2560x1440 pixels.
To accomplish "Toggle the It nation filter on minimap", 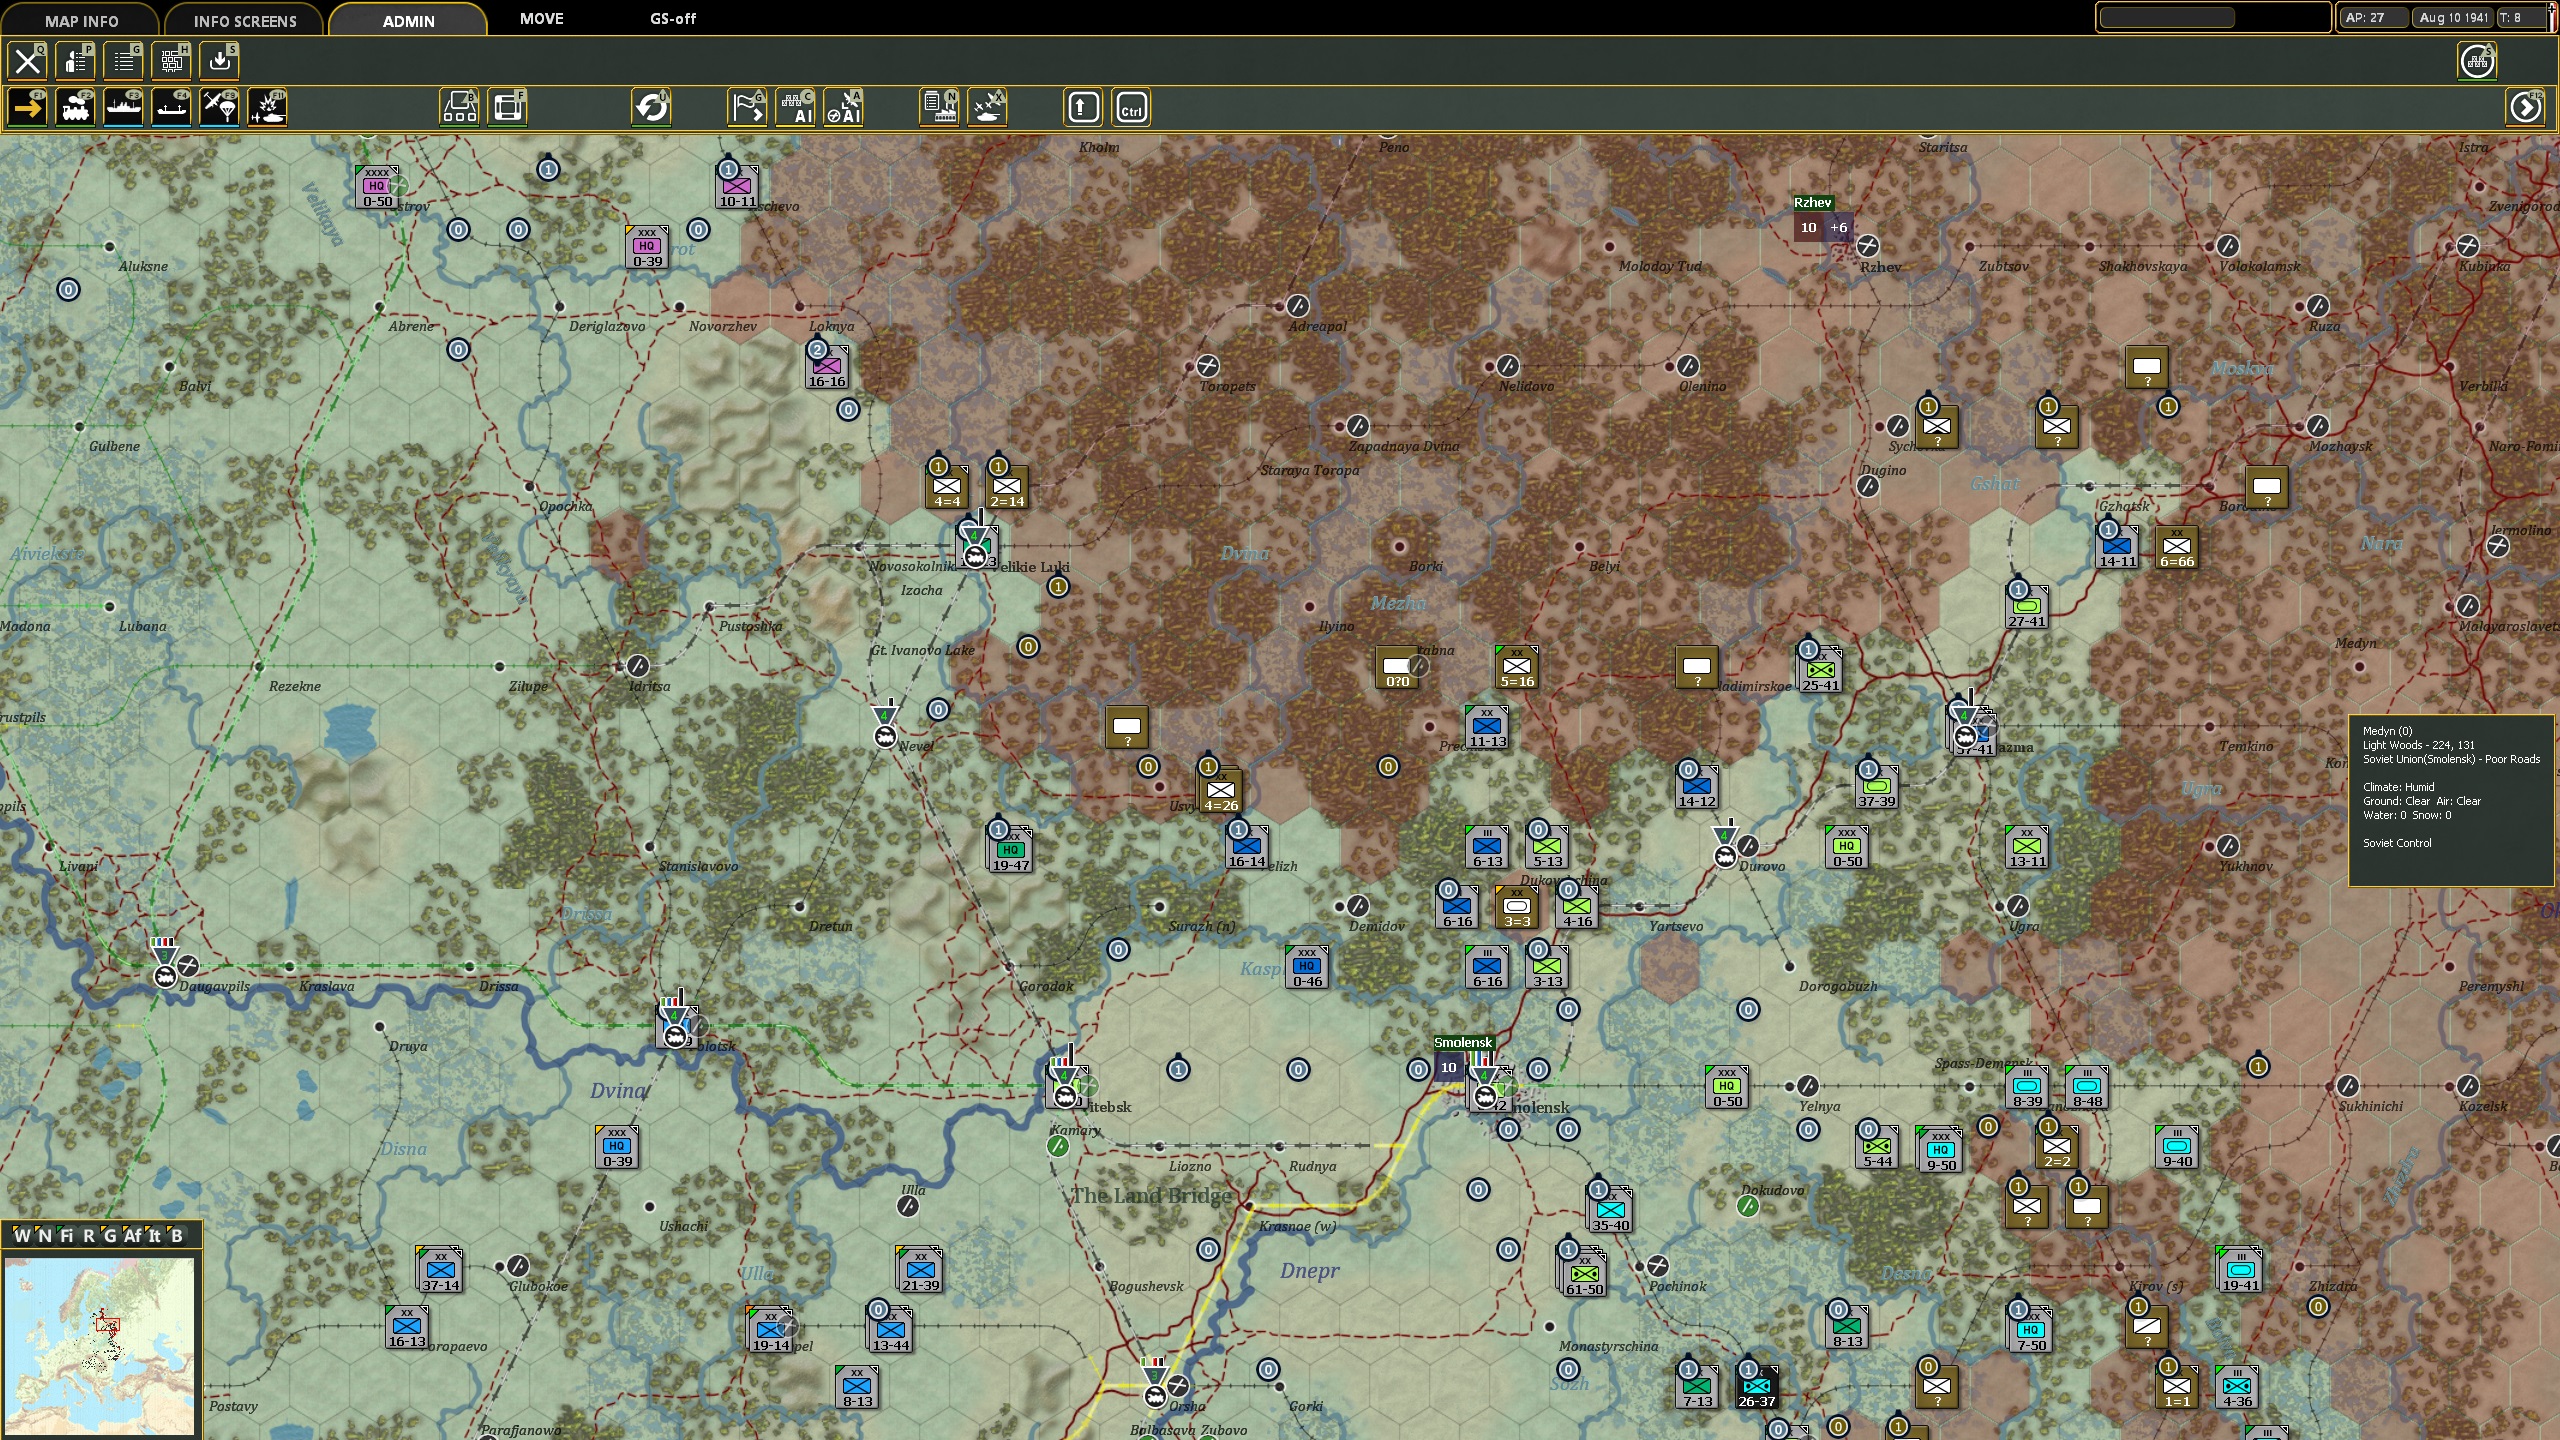I will (x=154, y=1235).
